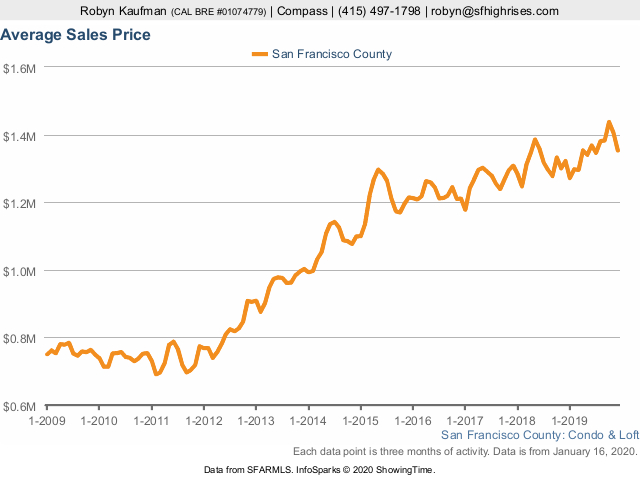Click the 1-2019 x-axis label

pyautogui.click(x=569, y=420)
